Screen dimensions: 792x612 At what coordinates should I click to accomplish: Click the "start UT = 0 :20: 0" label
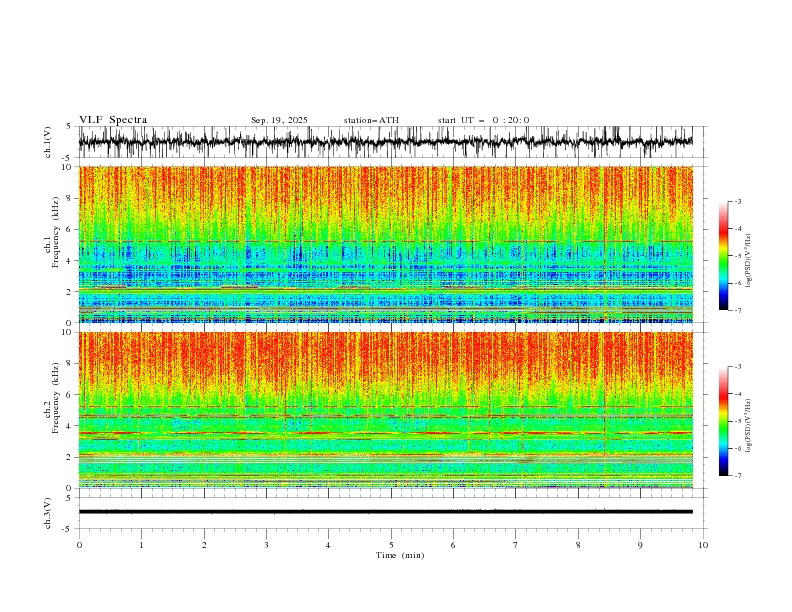483,120
